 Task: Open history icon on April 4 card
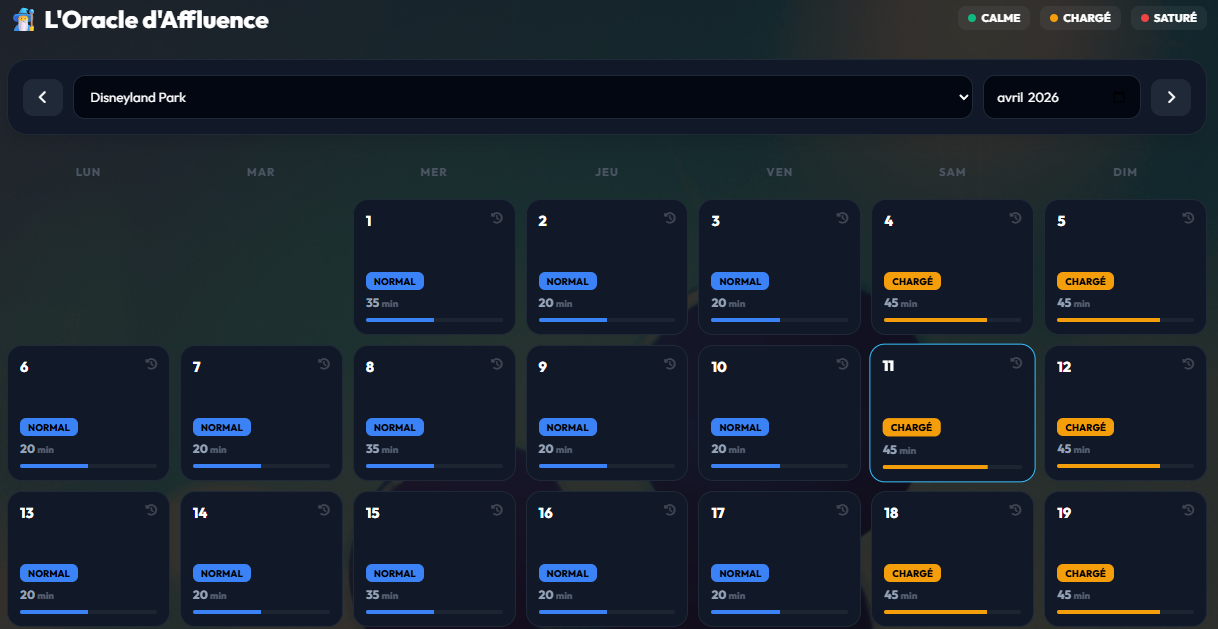click(1015, 218)
